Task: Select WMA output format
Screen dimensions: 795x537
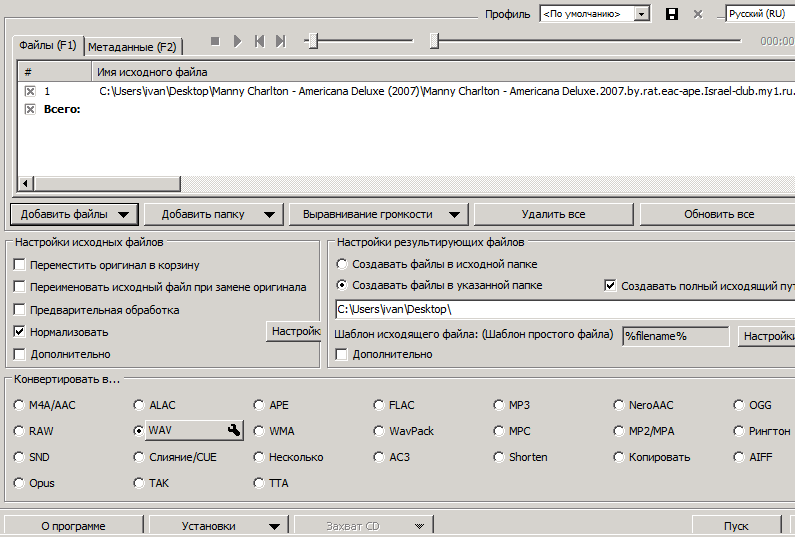Action: tap(259, 431)
